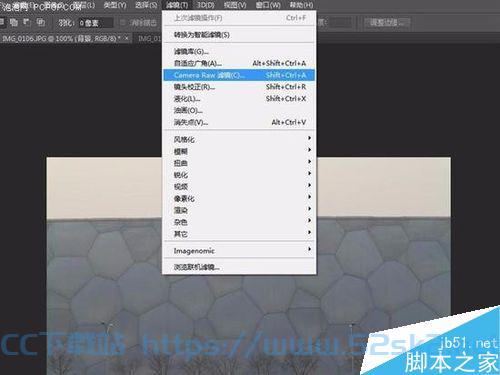Open the Window (窗口) menu
Screen dimensions: 500x375
268,5
